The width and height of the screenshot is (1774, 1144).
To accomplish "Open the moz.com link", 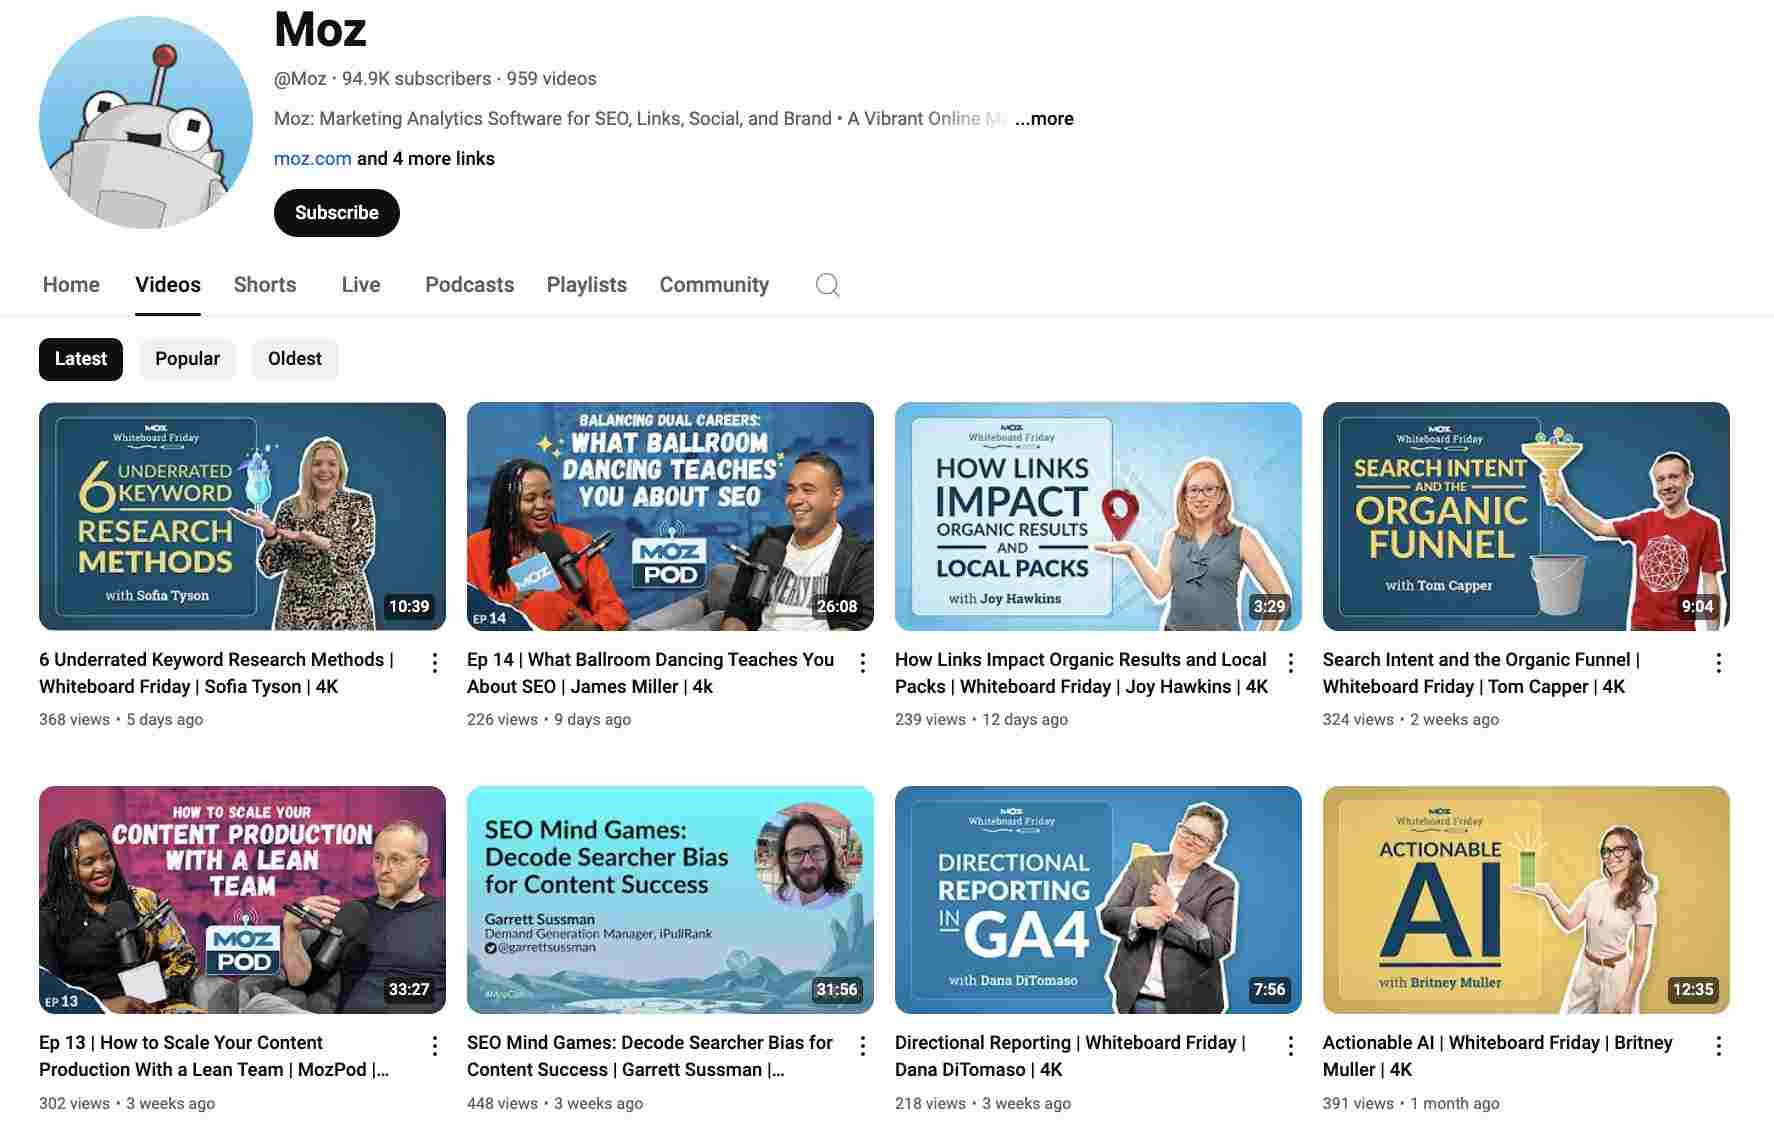I will 312,159.
